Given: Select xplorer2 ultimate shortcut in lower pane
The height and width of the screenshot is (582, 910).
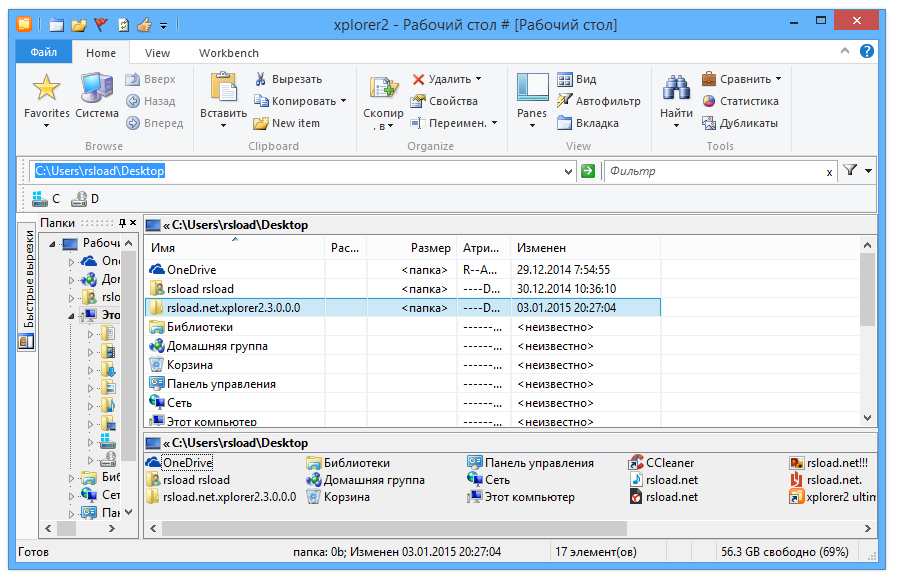Looking at the screenshot, I should 833,497.
